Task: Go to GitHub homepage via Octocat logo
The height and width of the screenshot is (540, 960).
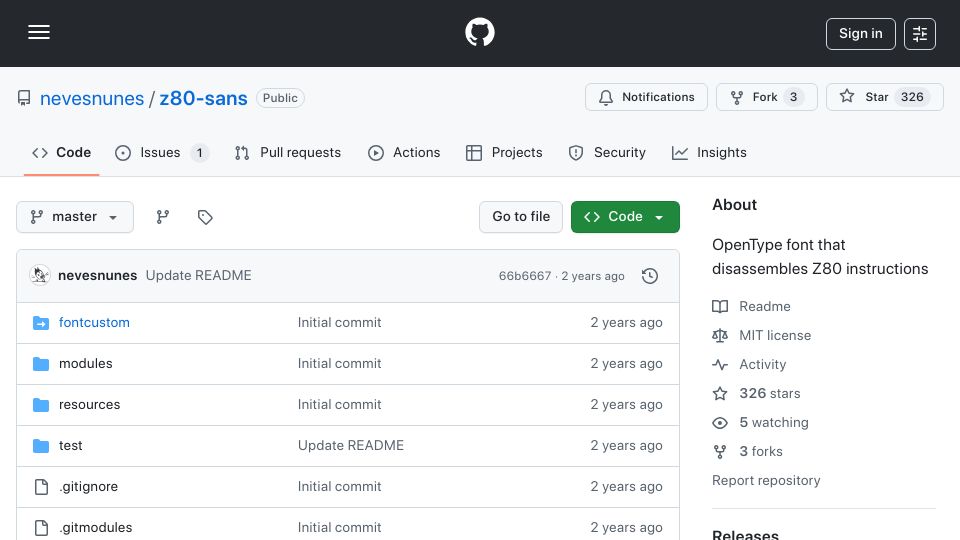Action: pos(479,32)
